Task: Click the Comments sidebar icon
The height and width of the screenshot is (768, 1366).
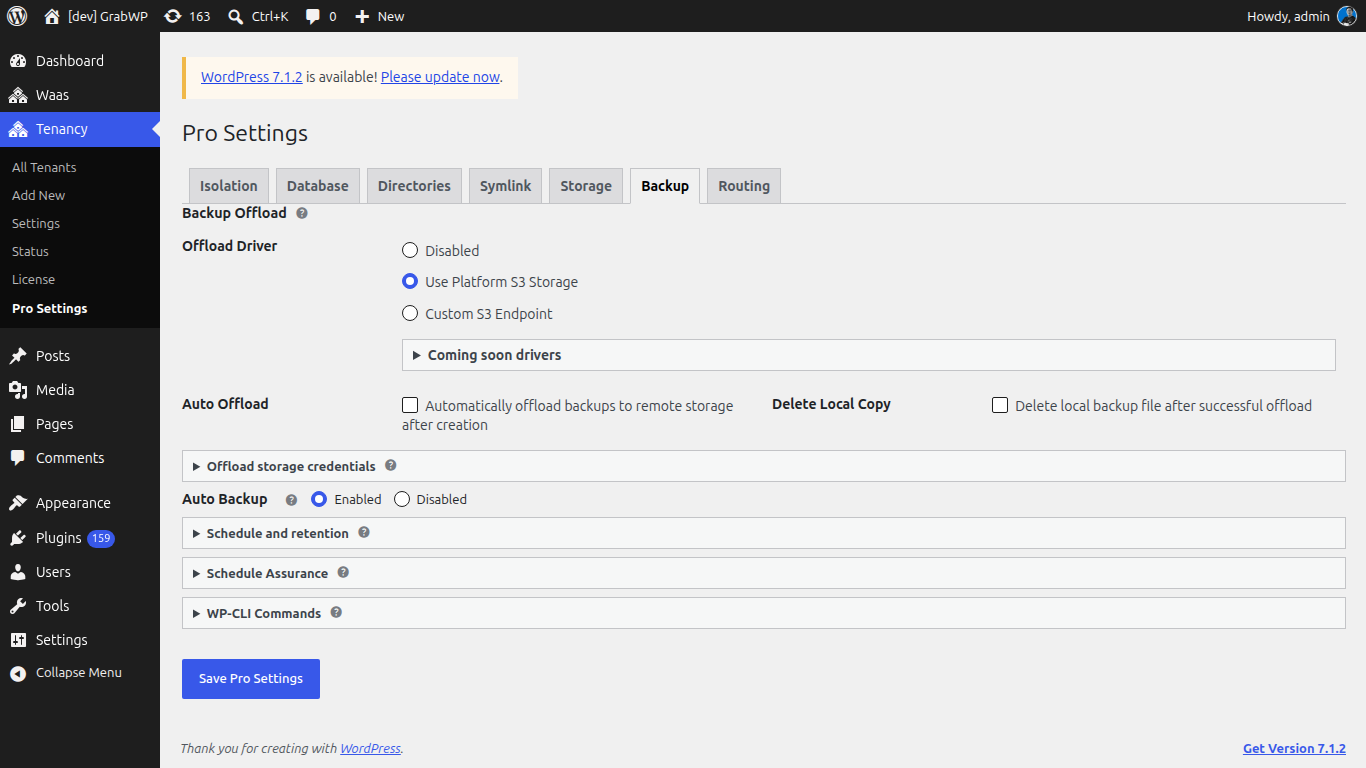Action: [x=18, y=458]
